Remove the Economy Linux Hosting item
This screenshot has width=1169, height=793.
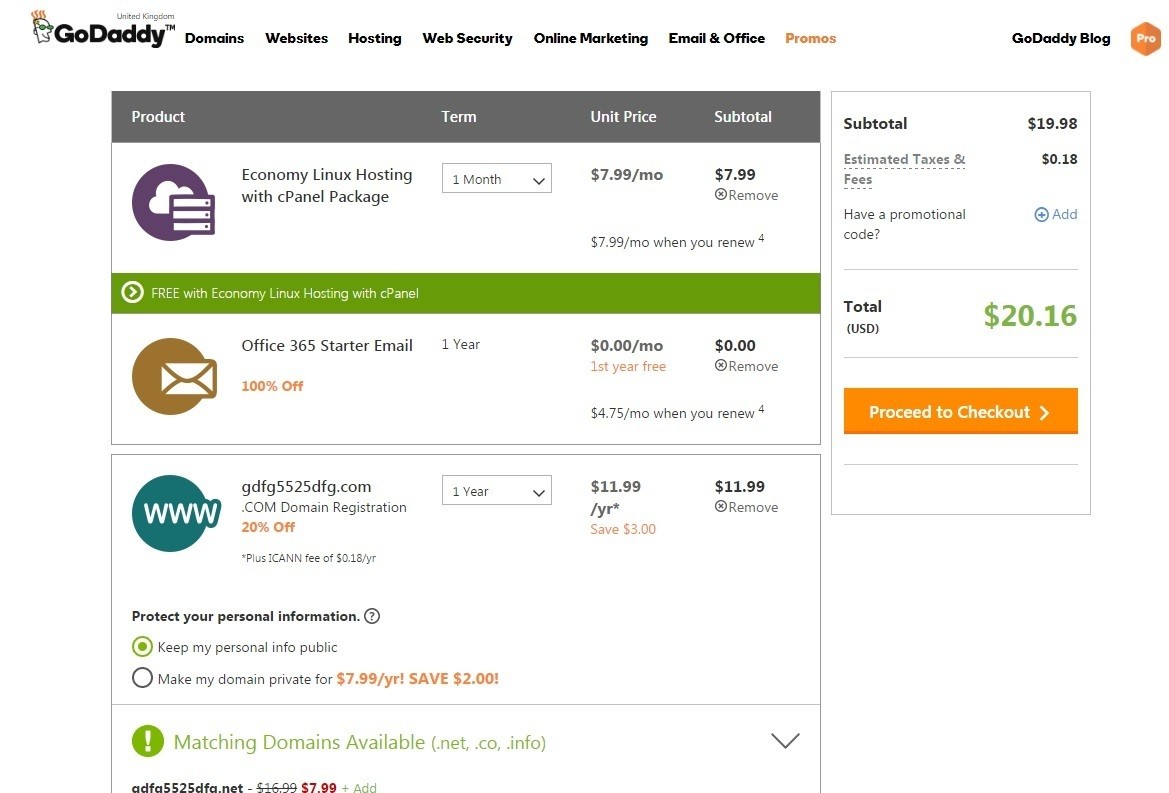pyautogui.click(x=747, y=196)
